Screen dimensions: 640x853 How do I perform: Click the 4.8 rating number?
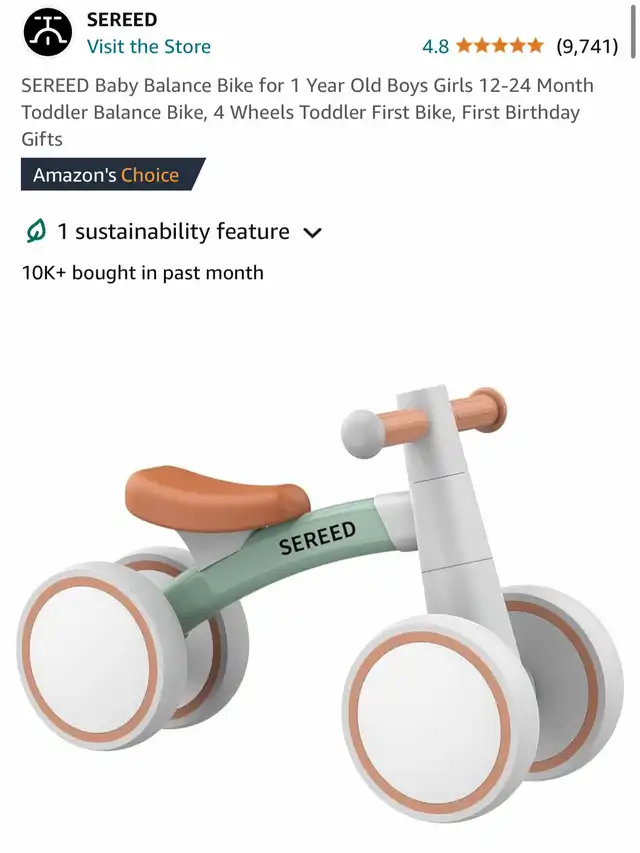[x=435, y=47]
